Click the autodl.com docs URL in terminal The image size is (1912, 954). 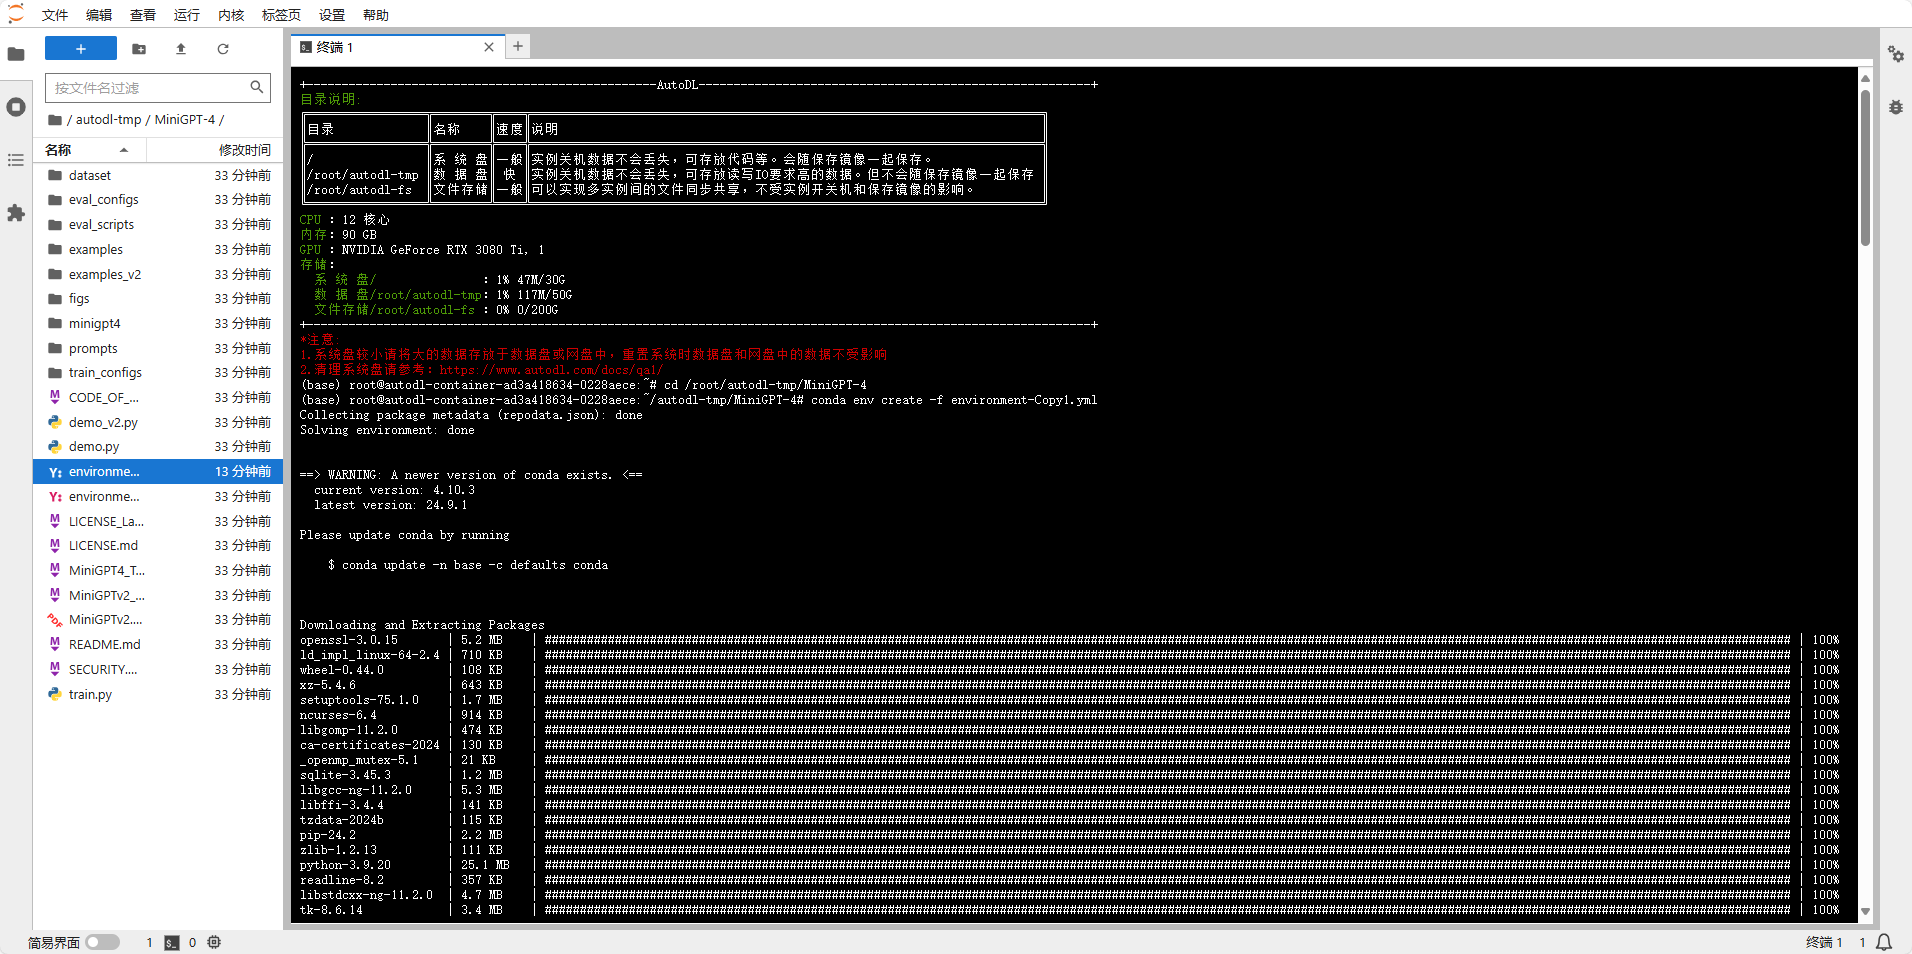point(551,370)
